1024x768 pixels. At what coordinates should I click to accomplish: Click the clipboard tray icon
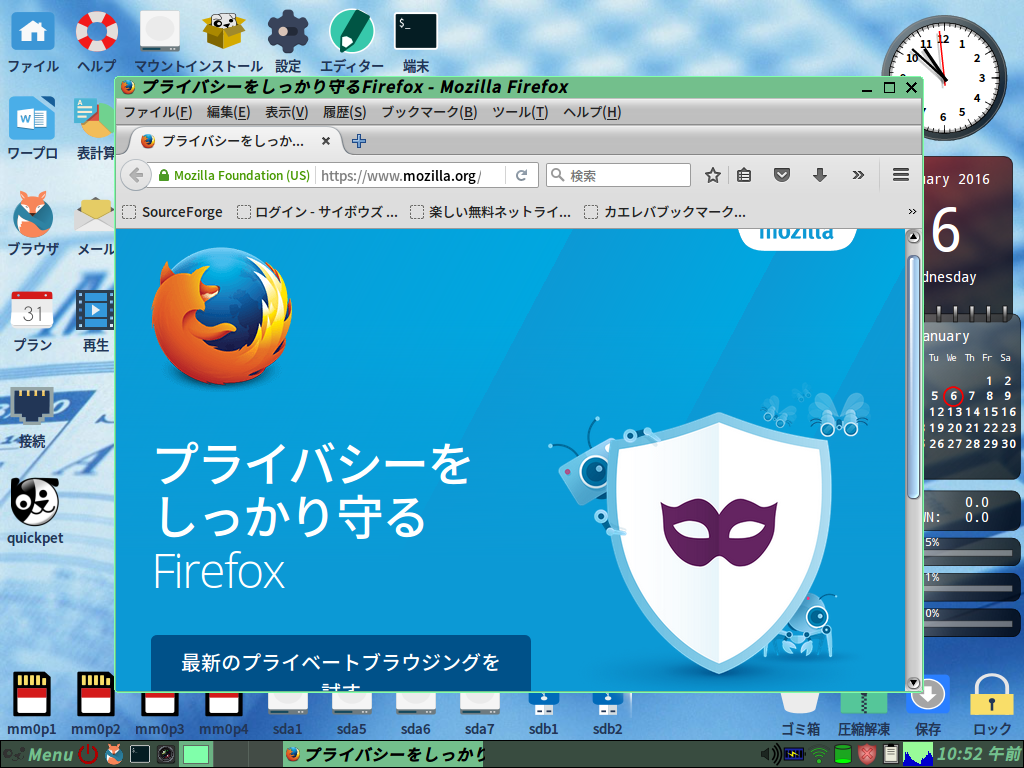pos(889,754)
